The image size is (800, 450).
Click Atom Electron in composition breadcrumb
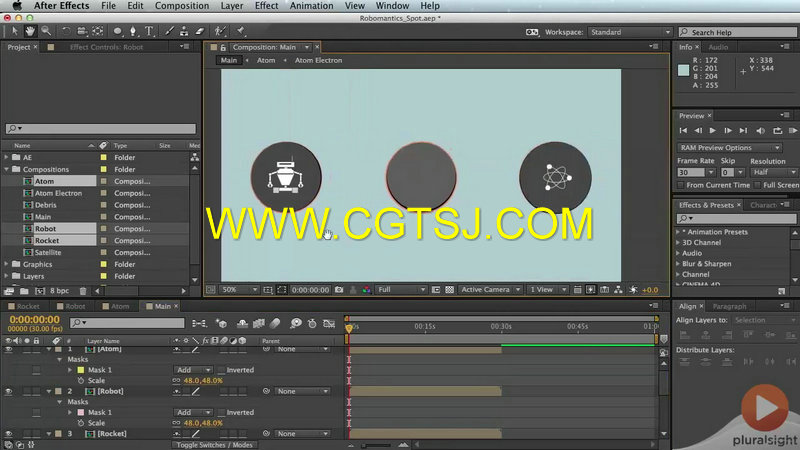[x=318, y=60]
